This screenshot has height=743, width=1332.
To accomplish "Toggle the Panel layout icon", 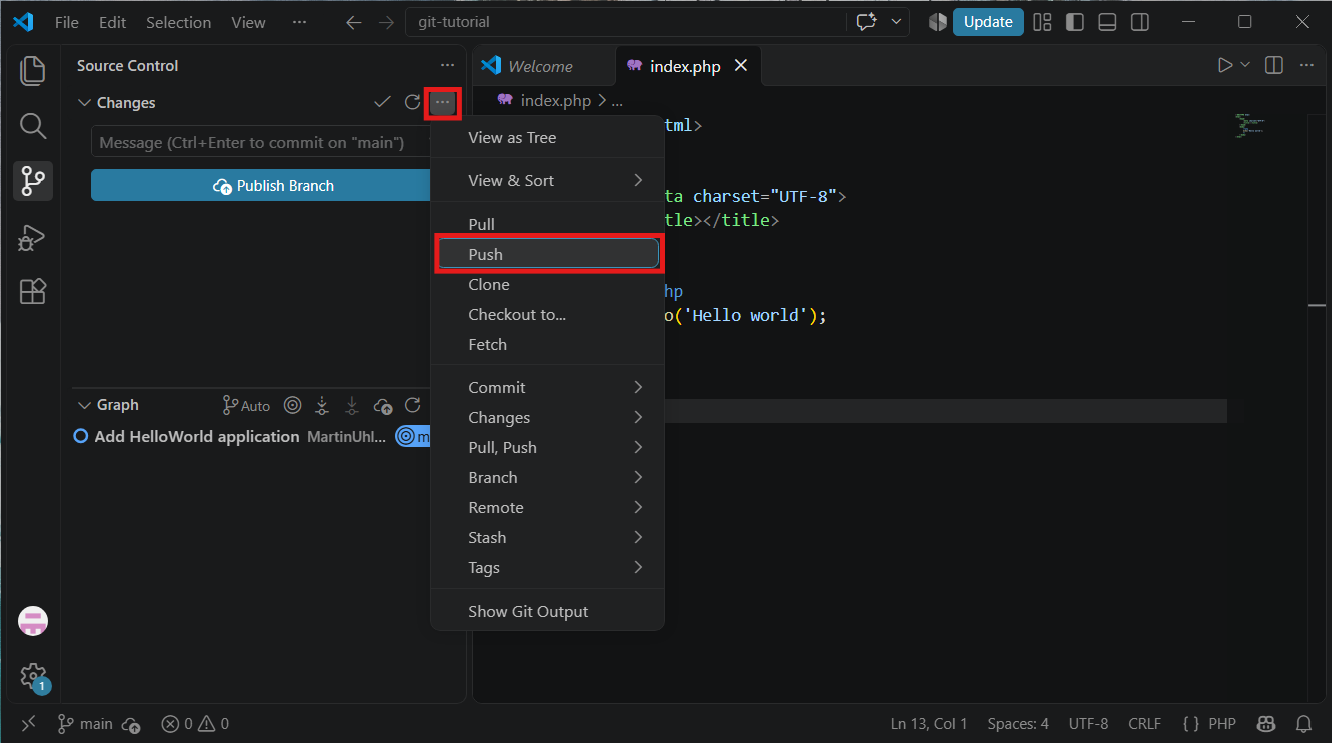I will 1107,22.
